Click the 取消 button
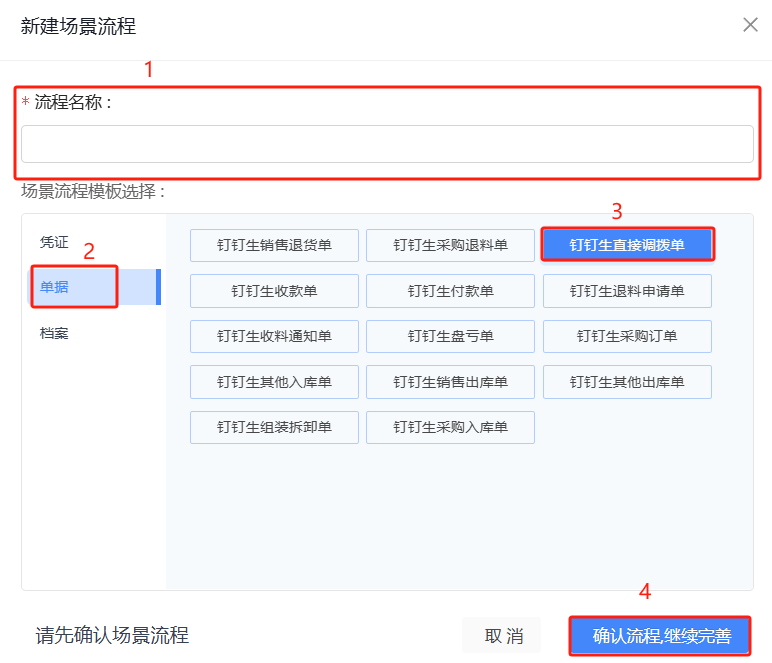 tap(502, 635)
